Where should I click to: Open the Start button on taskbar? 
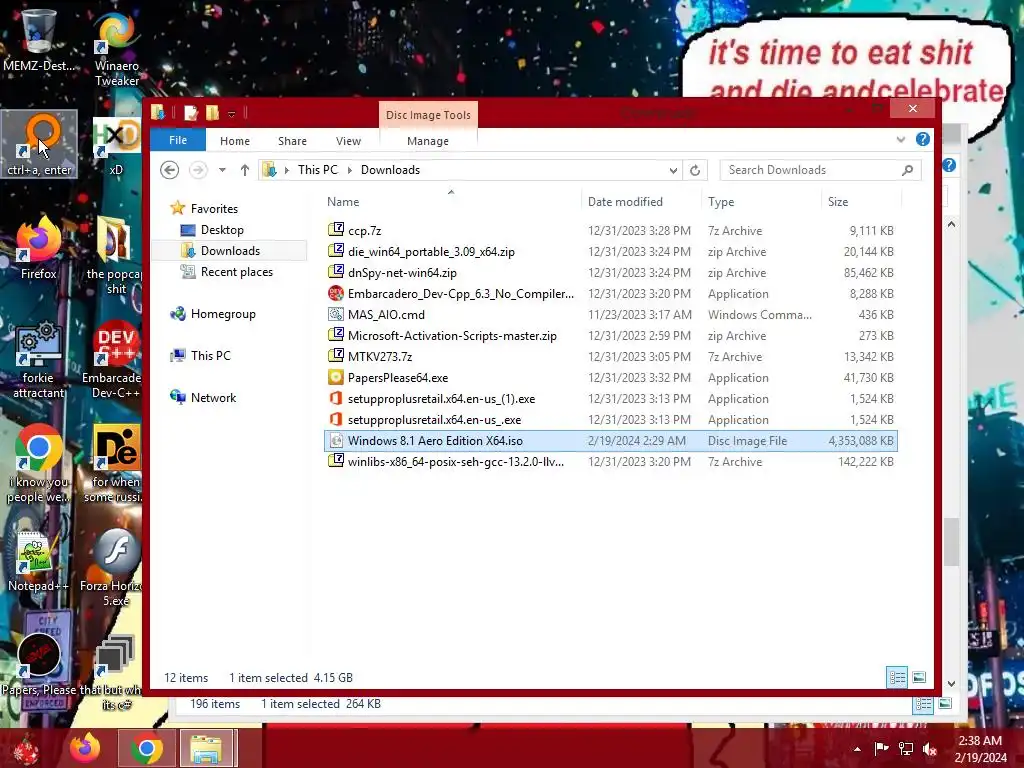click(x=26, y=748)
